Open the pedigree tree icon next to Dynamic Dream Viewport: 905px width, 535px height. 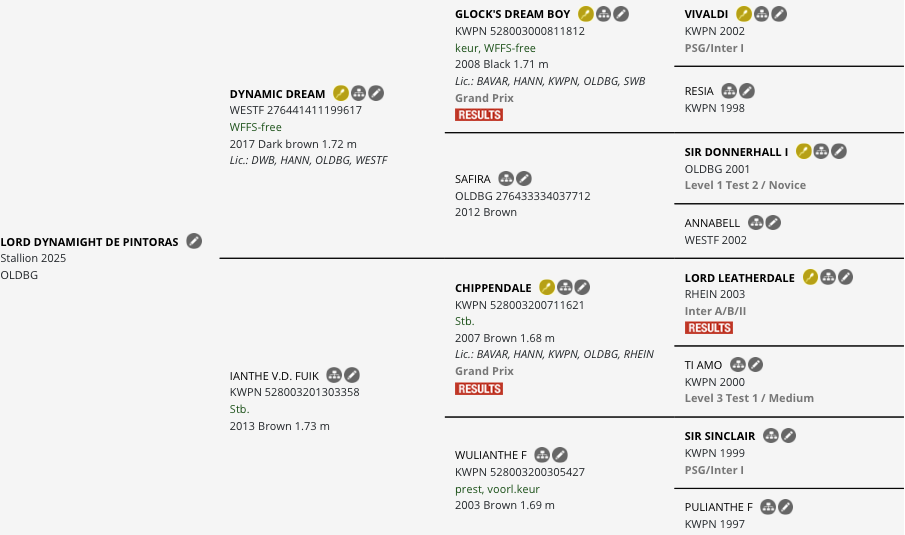[358, 93]
